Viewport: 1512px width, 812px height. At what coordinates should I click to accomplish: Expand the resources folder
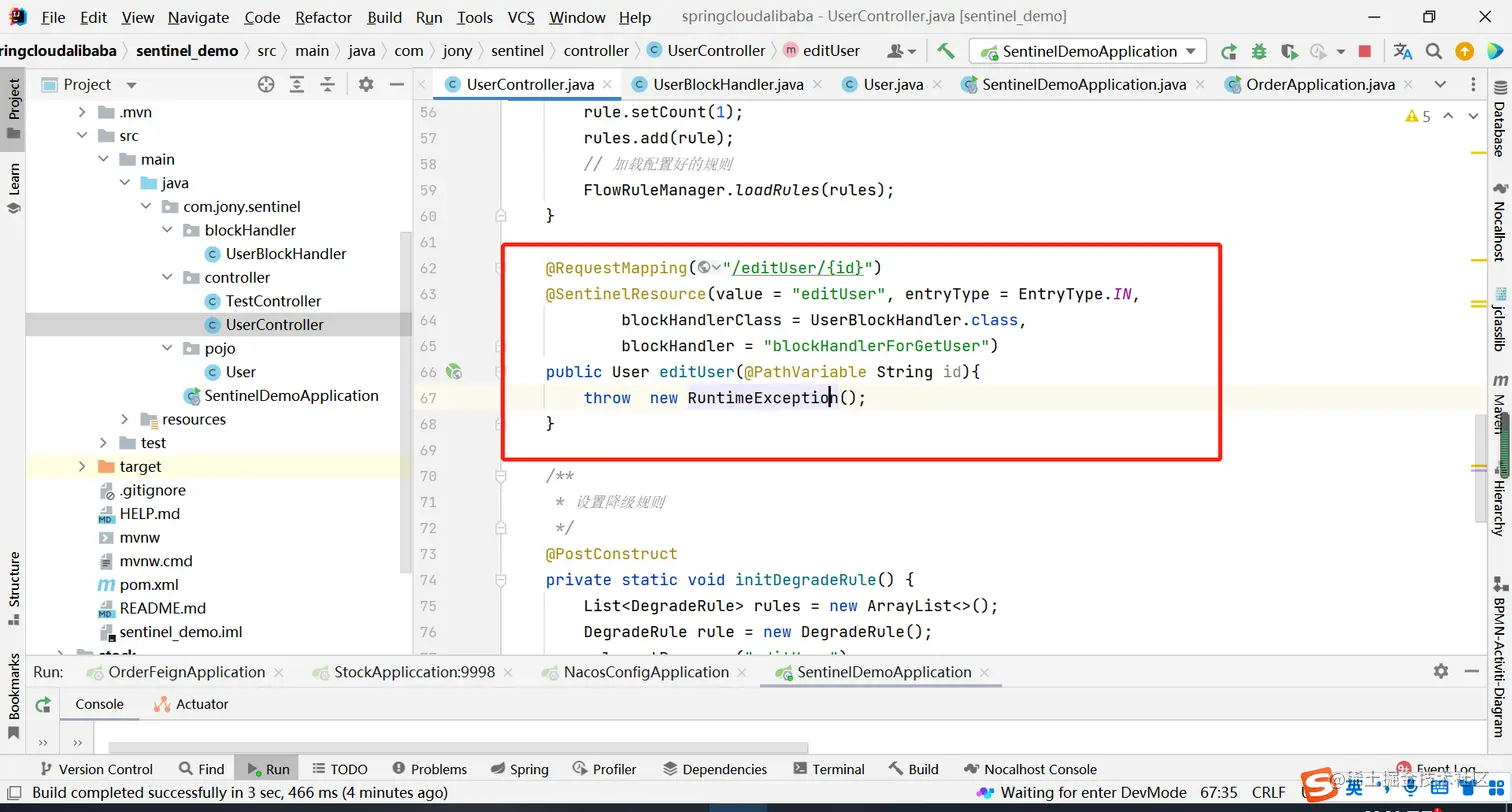(x=125, y=420)
